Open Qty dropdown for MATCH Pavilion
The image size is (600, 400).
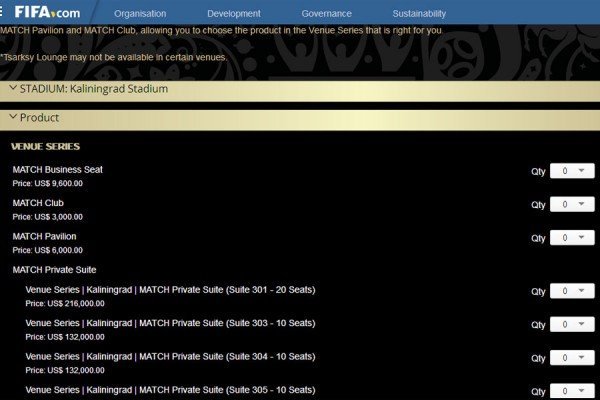tap(572, 238)
